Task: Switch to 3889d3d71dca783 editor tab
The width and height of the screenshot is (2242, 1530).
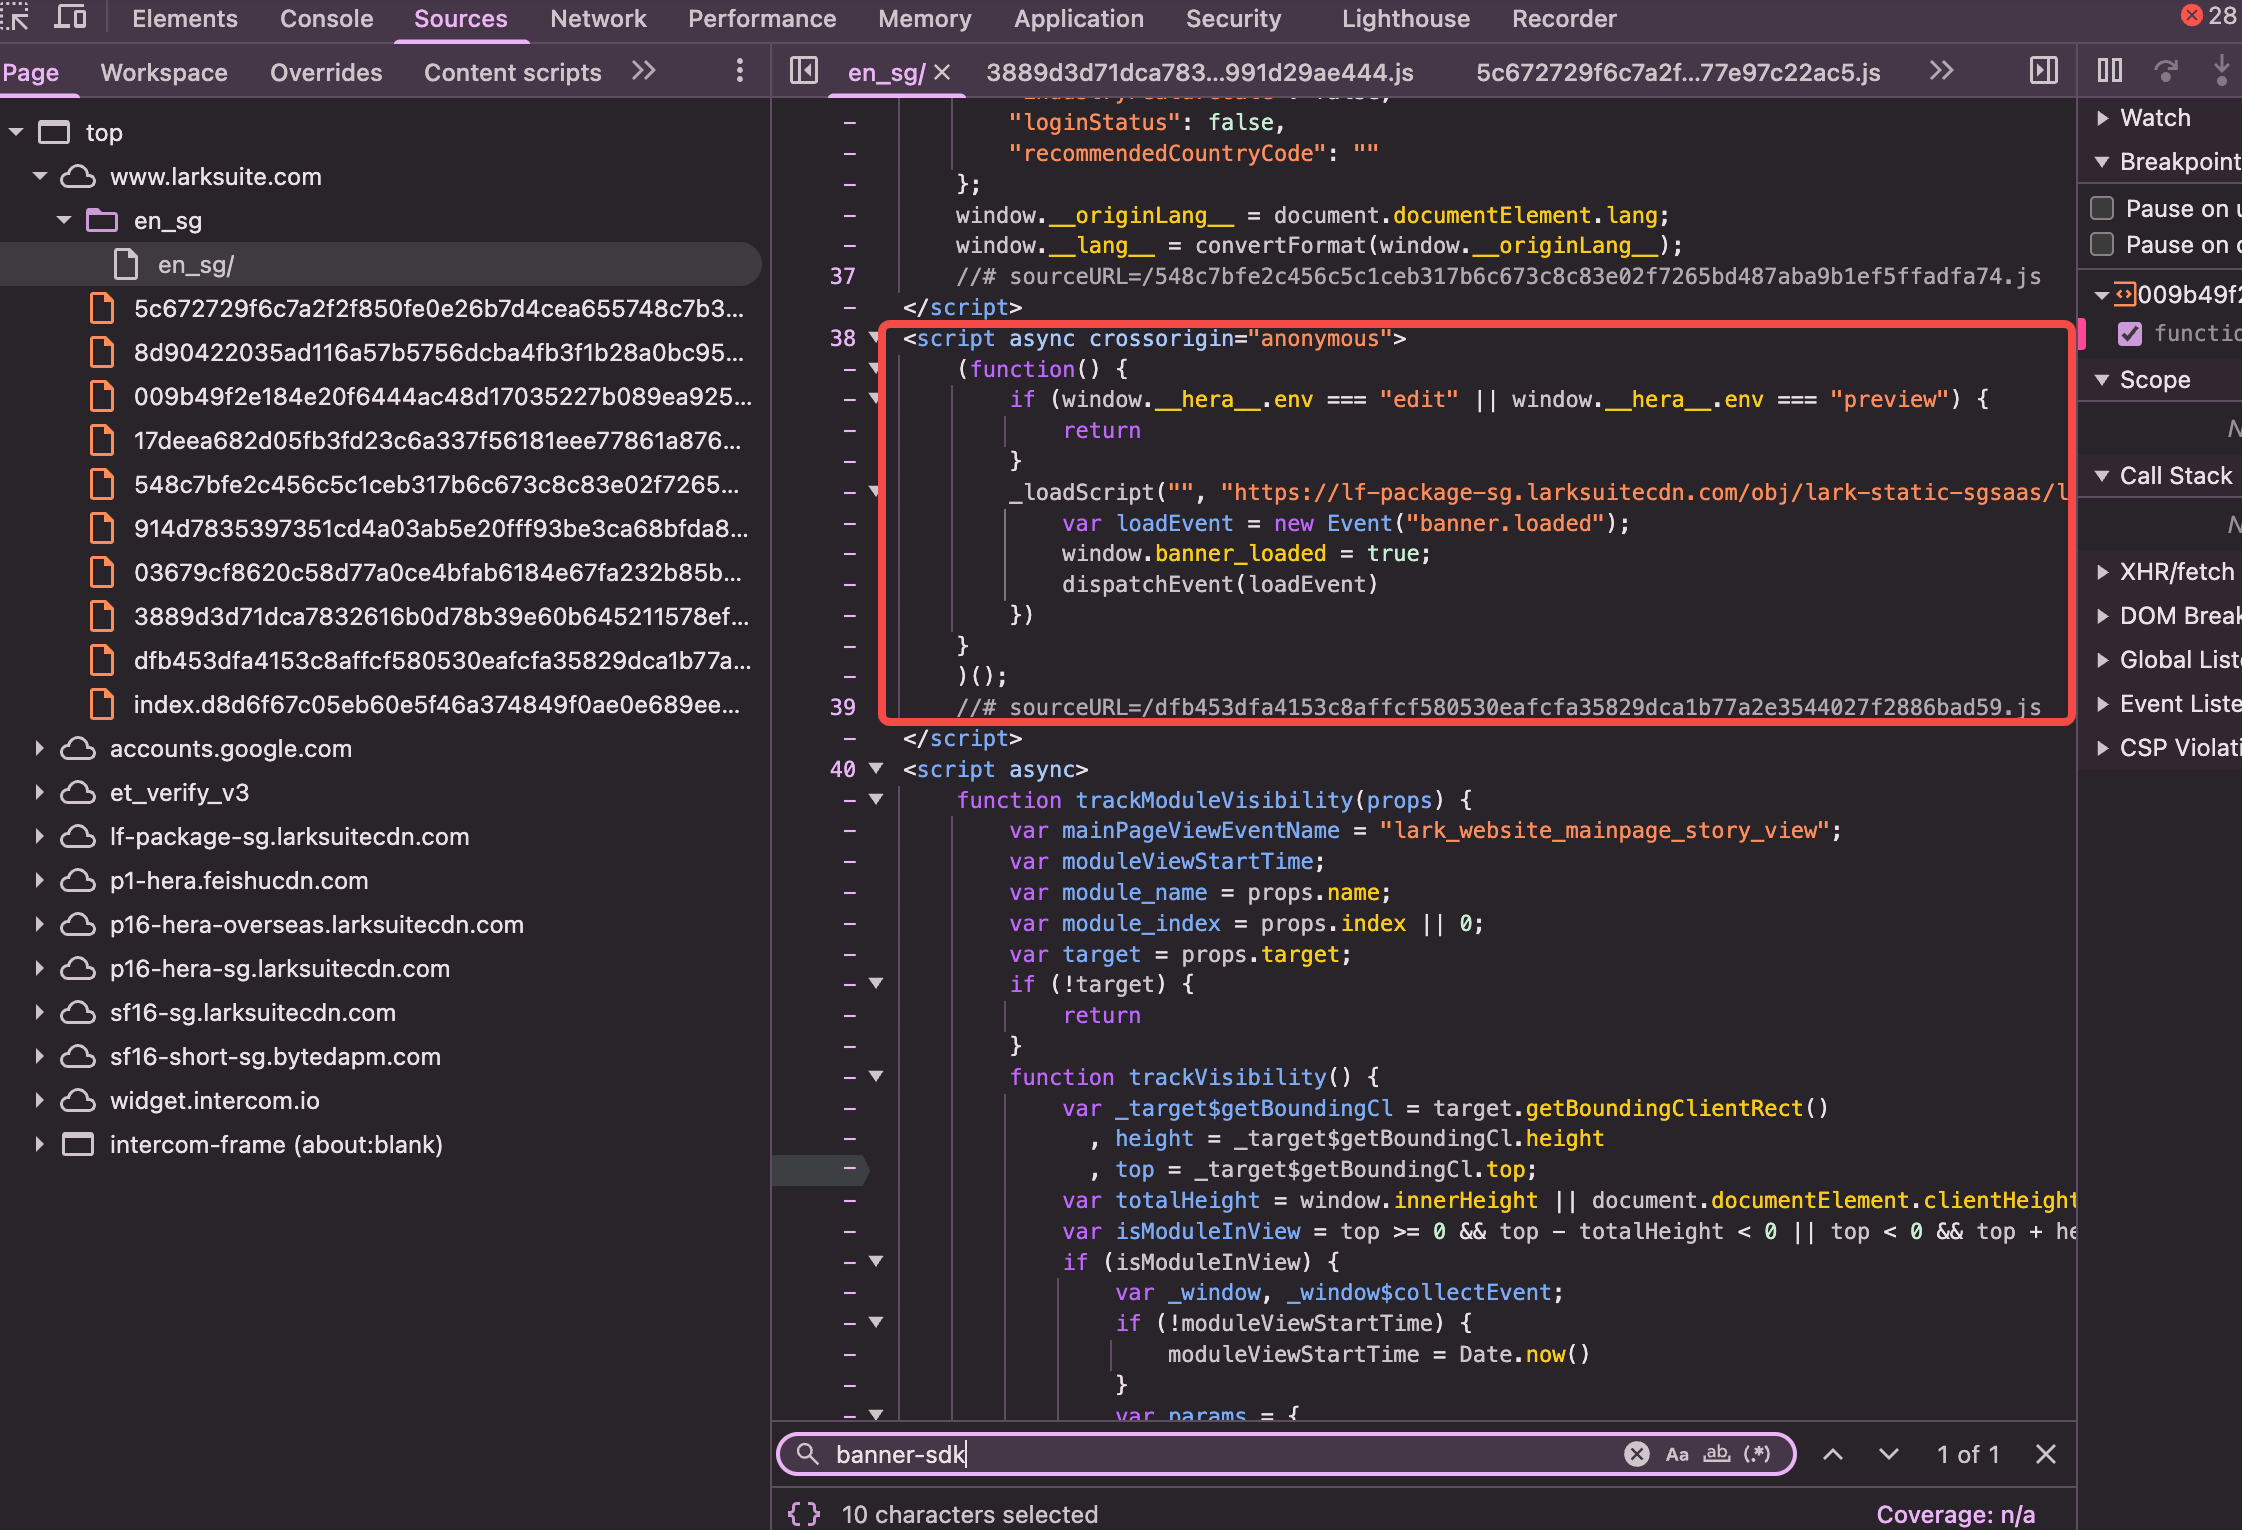Action: point(1199,72)
